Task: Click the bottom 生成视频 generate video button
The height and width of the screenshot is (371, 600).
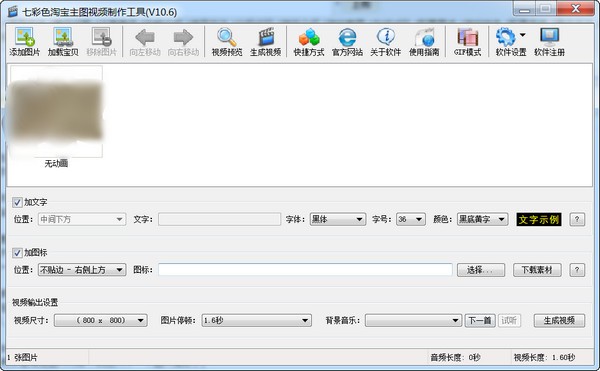Action: 559,320
